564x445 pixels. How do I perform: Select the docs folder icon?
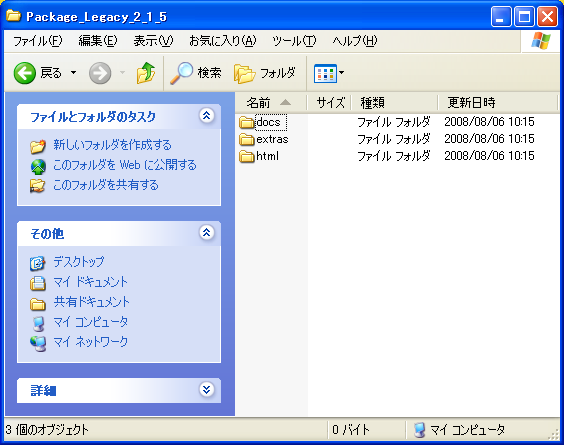[246, 122]
